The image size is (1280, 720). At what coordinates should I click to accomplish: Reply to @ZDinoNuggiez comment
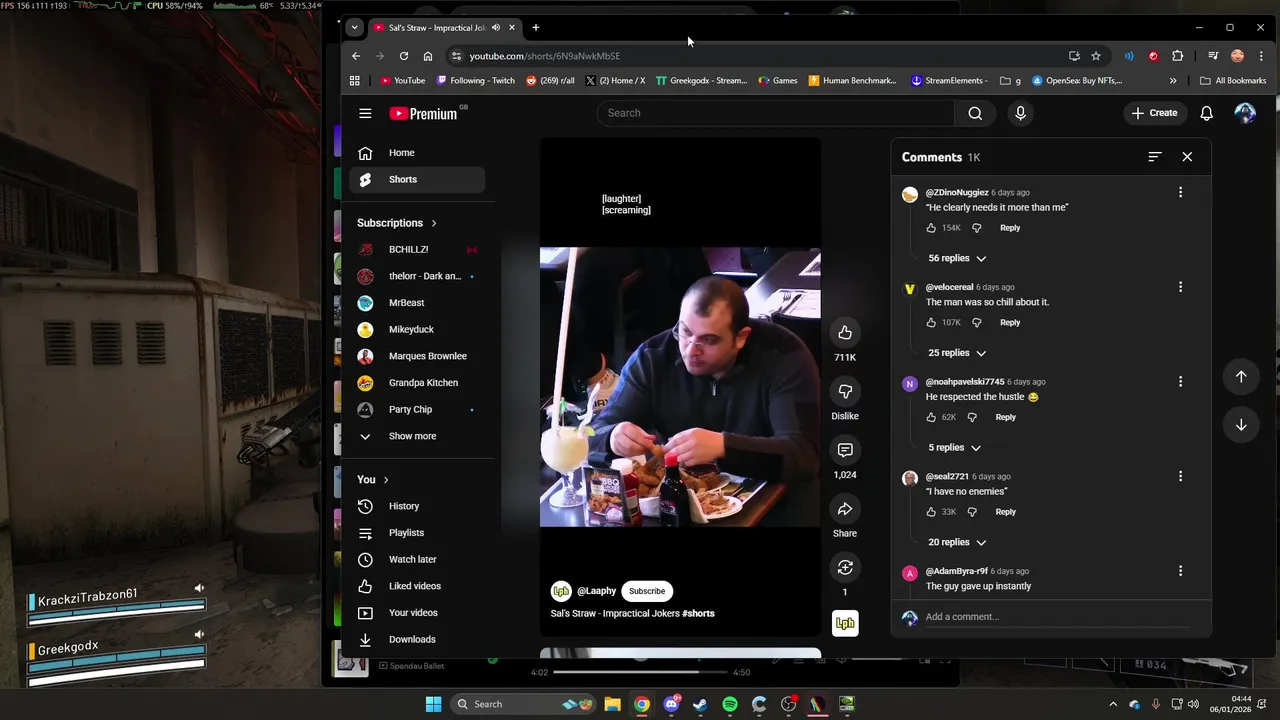[x=1010, y=228]
